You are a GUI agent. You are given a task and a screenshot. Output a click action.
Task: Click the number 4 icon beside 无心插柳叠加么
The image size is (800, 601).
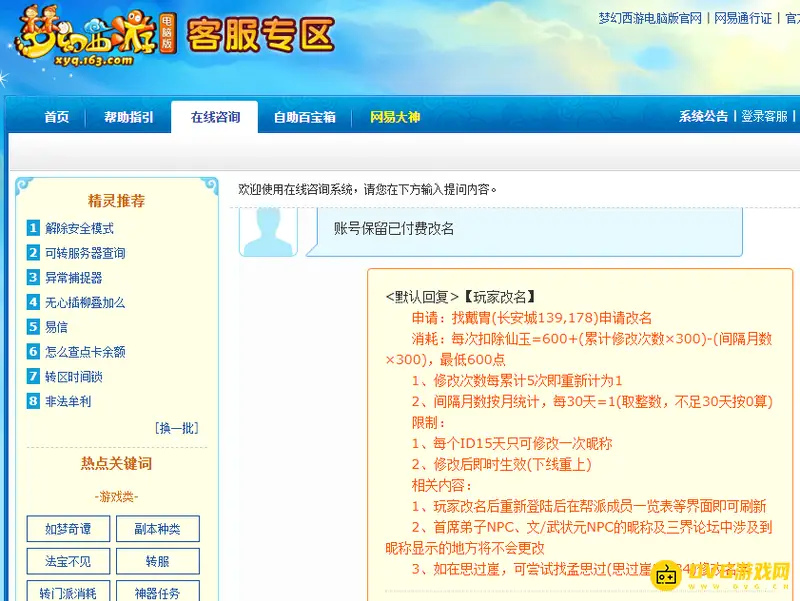click(33, 302)
